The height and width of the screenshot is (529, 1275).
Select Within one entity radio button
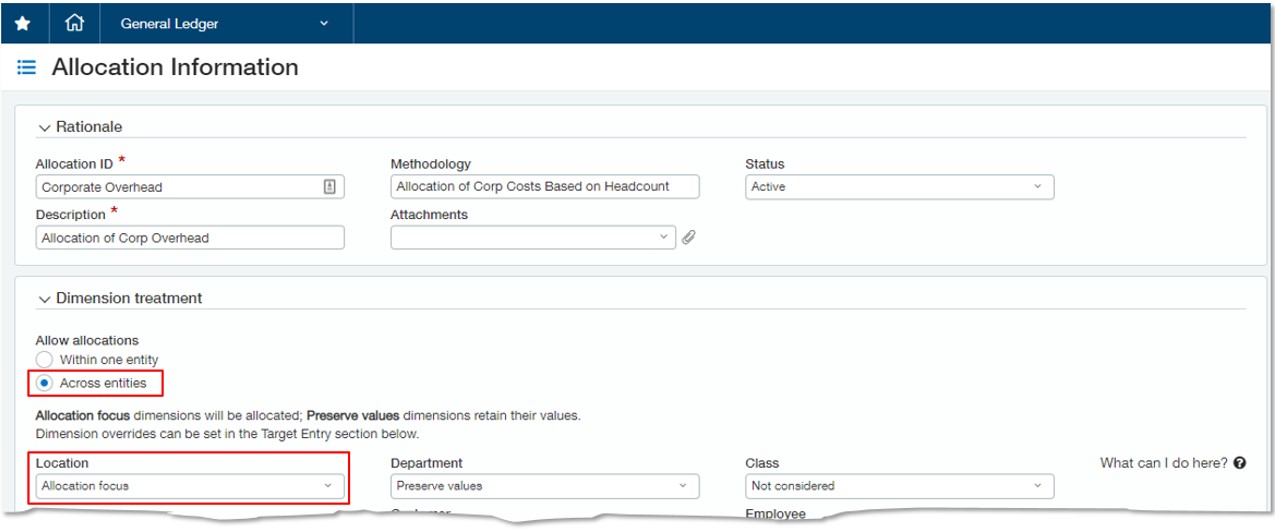click(44, 359)
